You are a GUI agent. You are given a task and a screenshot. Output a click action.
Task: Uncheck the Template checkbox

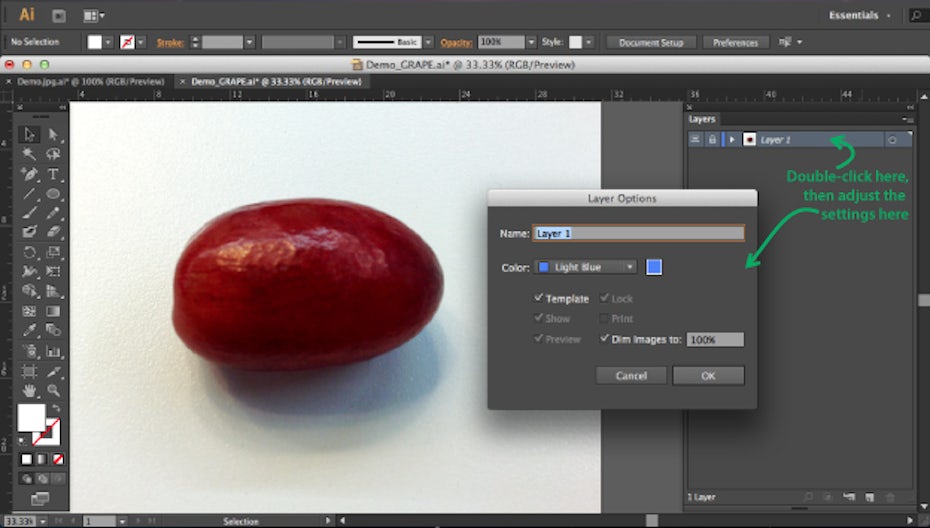click(539, 298)
